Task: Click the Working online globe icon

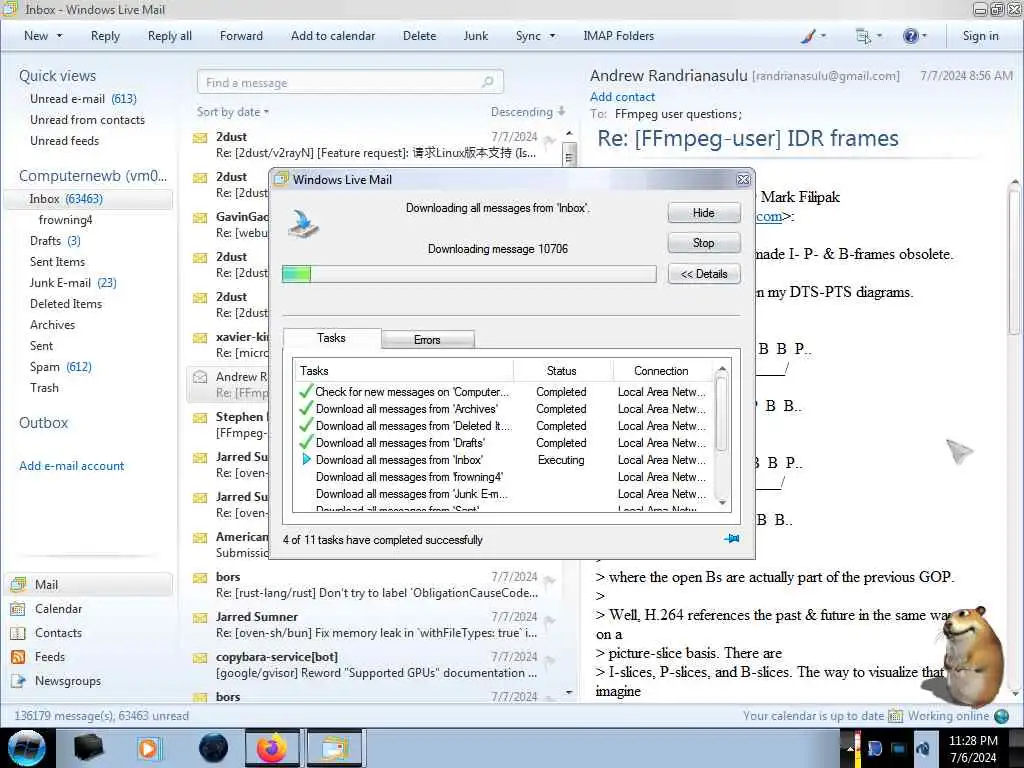Action: click(1002, 716)
